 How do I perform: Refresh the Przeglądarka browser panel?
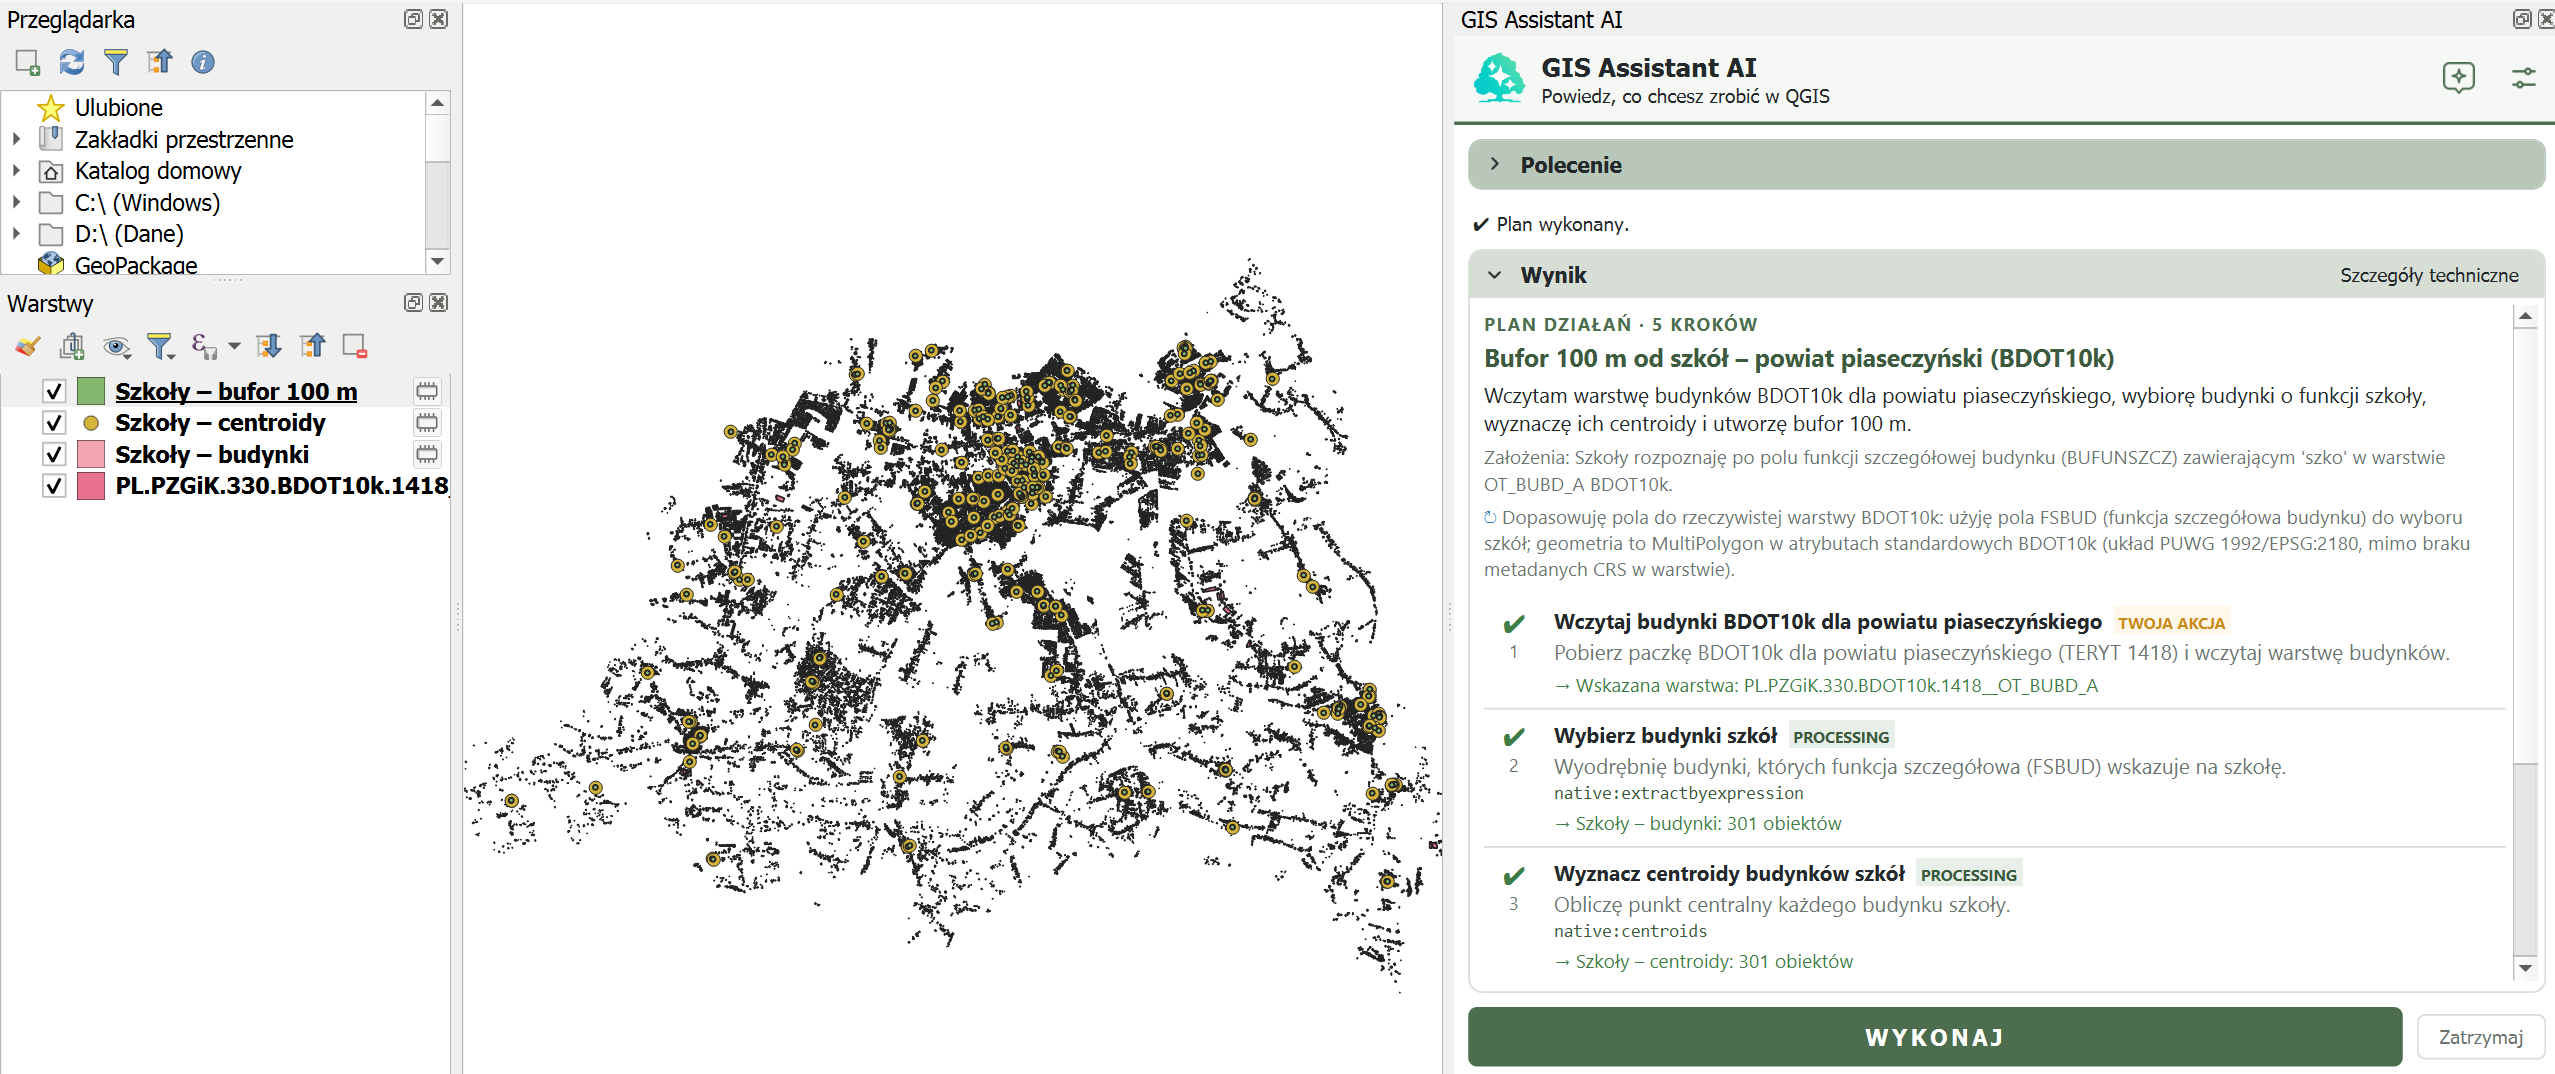click(x=72, y=62)
